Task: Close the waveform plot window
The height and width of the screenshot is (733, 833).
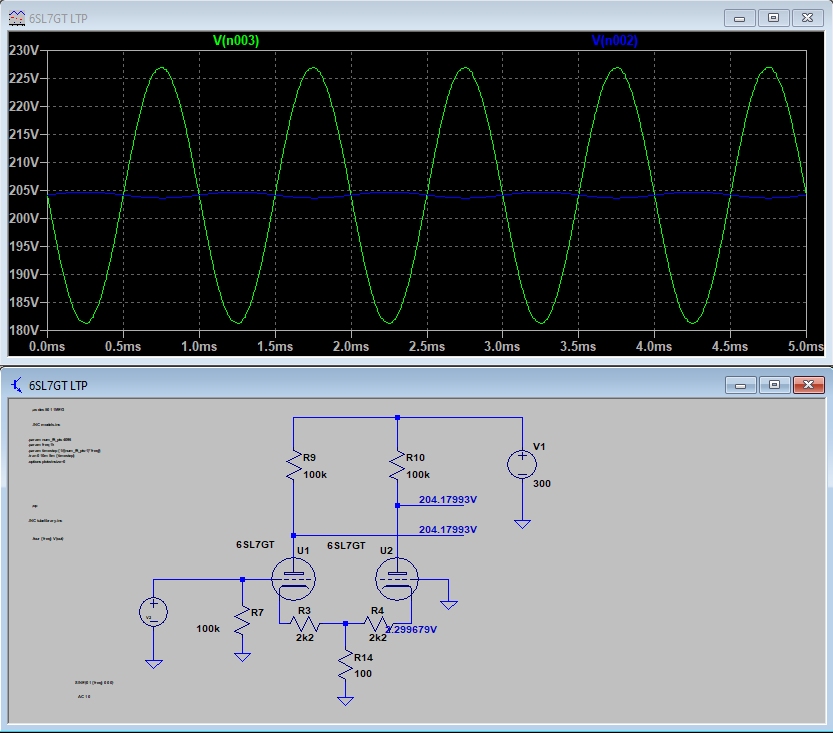Action: [808, 18]
